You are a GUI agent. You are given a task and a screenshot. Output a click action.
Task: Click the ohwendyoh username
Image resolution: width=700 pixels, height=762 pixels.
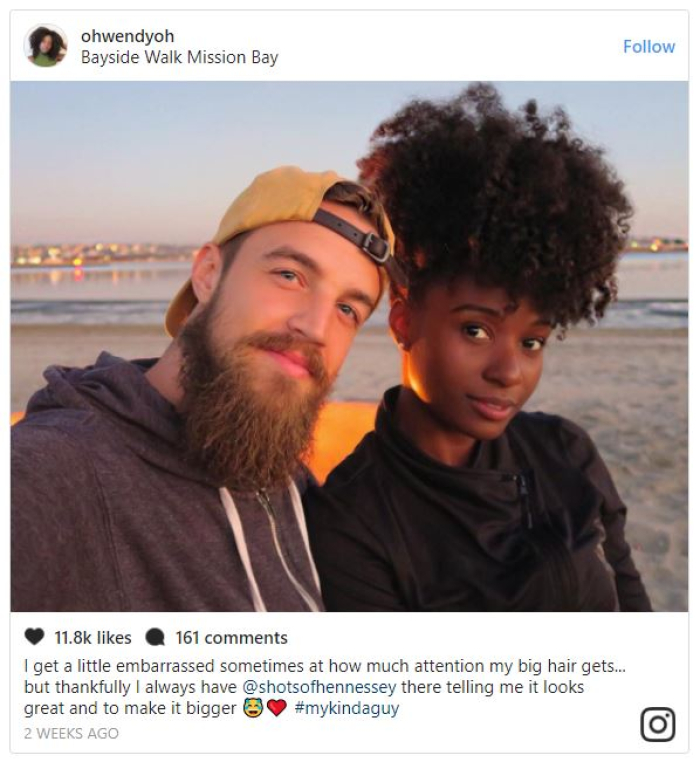pyautogui.click(x=127, y=36)
